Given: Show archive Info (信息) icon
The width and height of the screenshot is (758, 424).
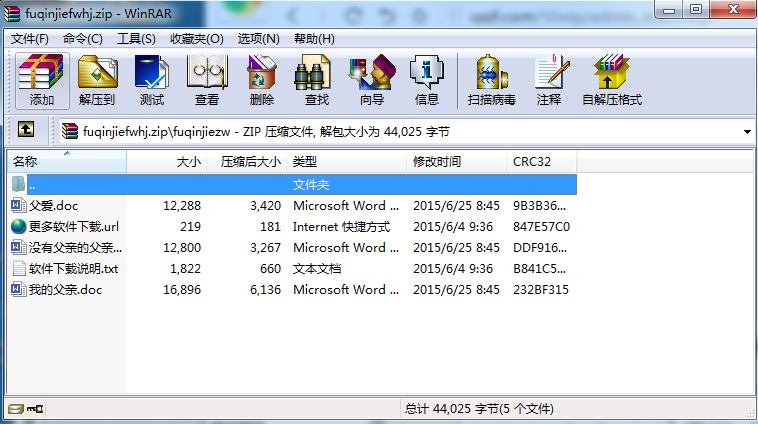Looking at the screenshot, I should [x=426, y=80].
